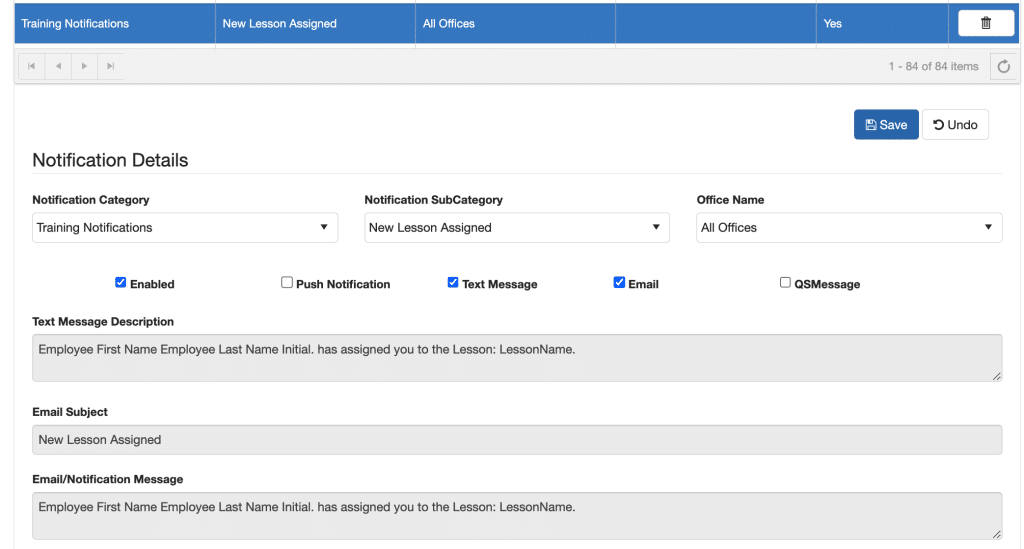Go to next page of grid
This screenshot has height=549, width=1024.
click(84, 66)
